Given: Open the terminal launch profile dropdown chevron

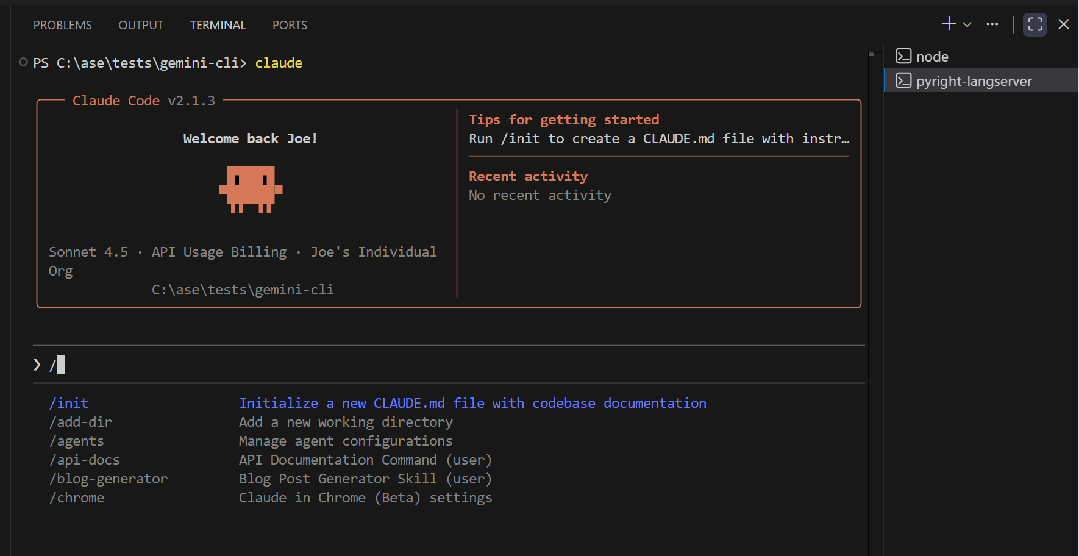Looking at the screenshot, I should click(x=967, y=24).
